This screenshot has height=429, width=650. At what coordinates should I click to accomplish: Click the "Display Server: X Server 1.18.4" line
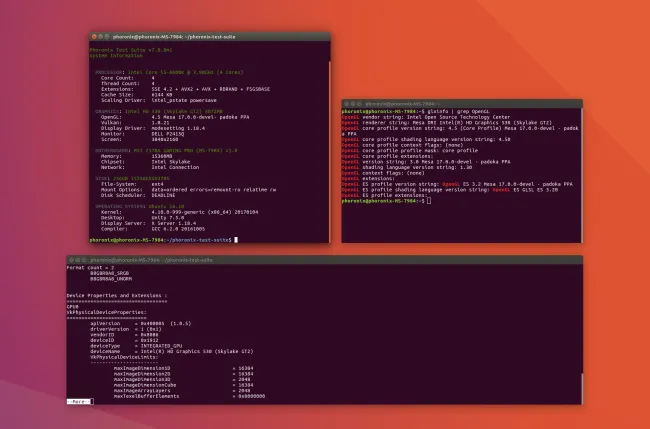[x=148, y=223]
